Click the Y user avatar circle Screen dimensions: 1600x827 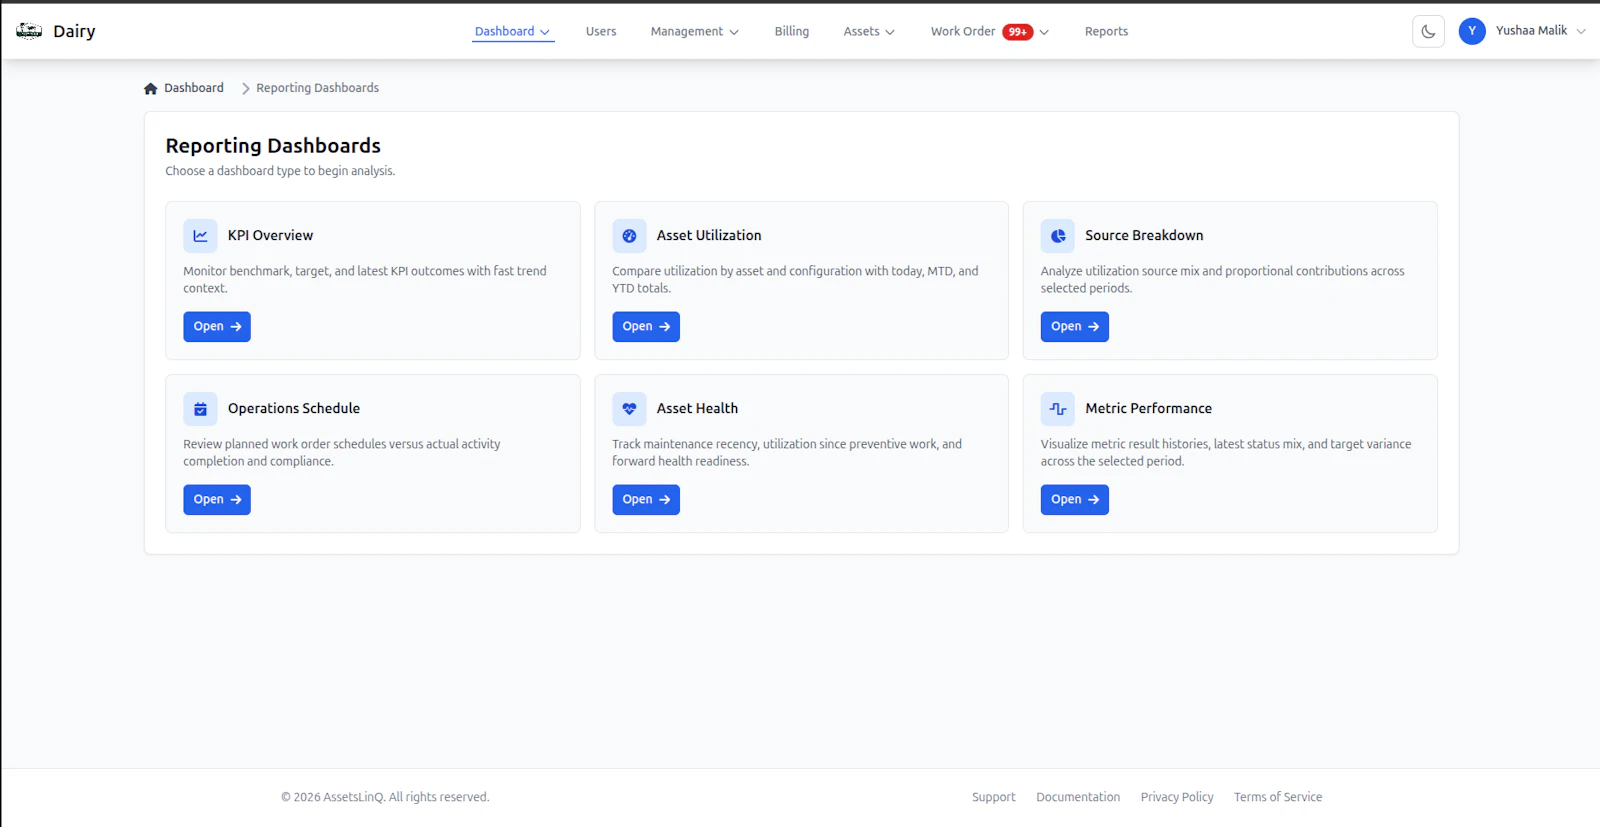[x=1472, y=31]
